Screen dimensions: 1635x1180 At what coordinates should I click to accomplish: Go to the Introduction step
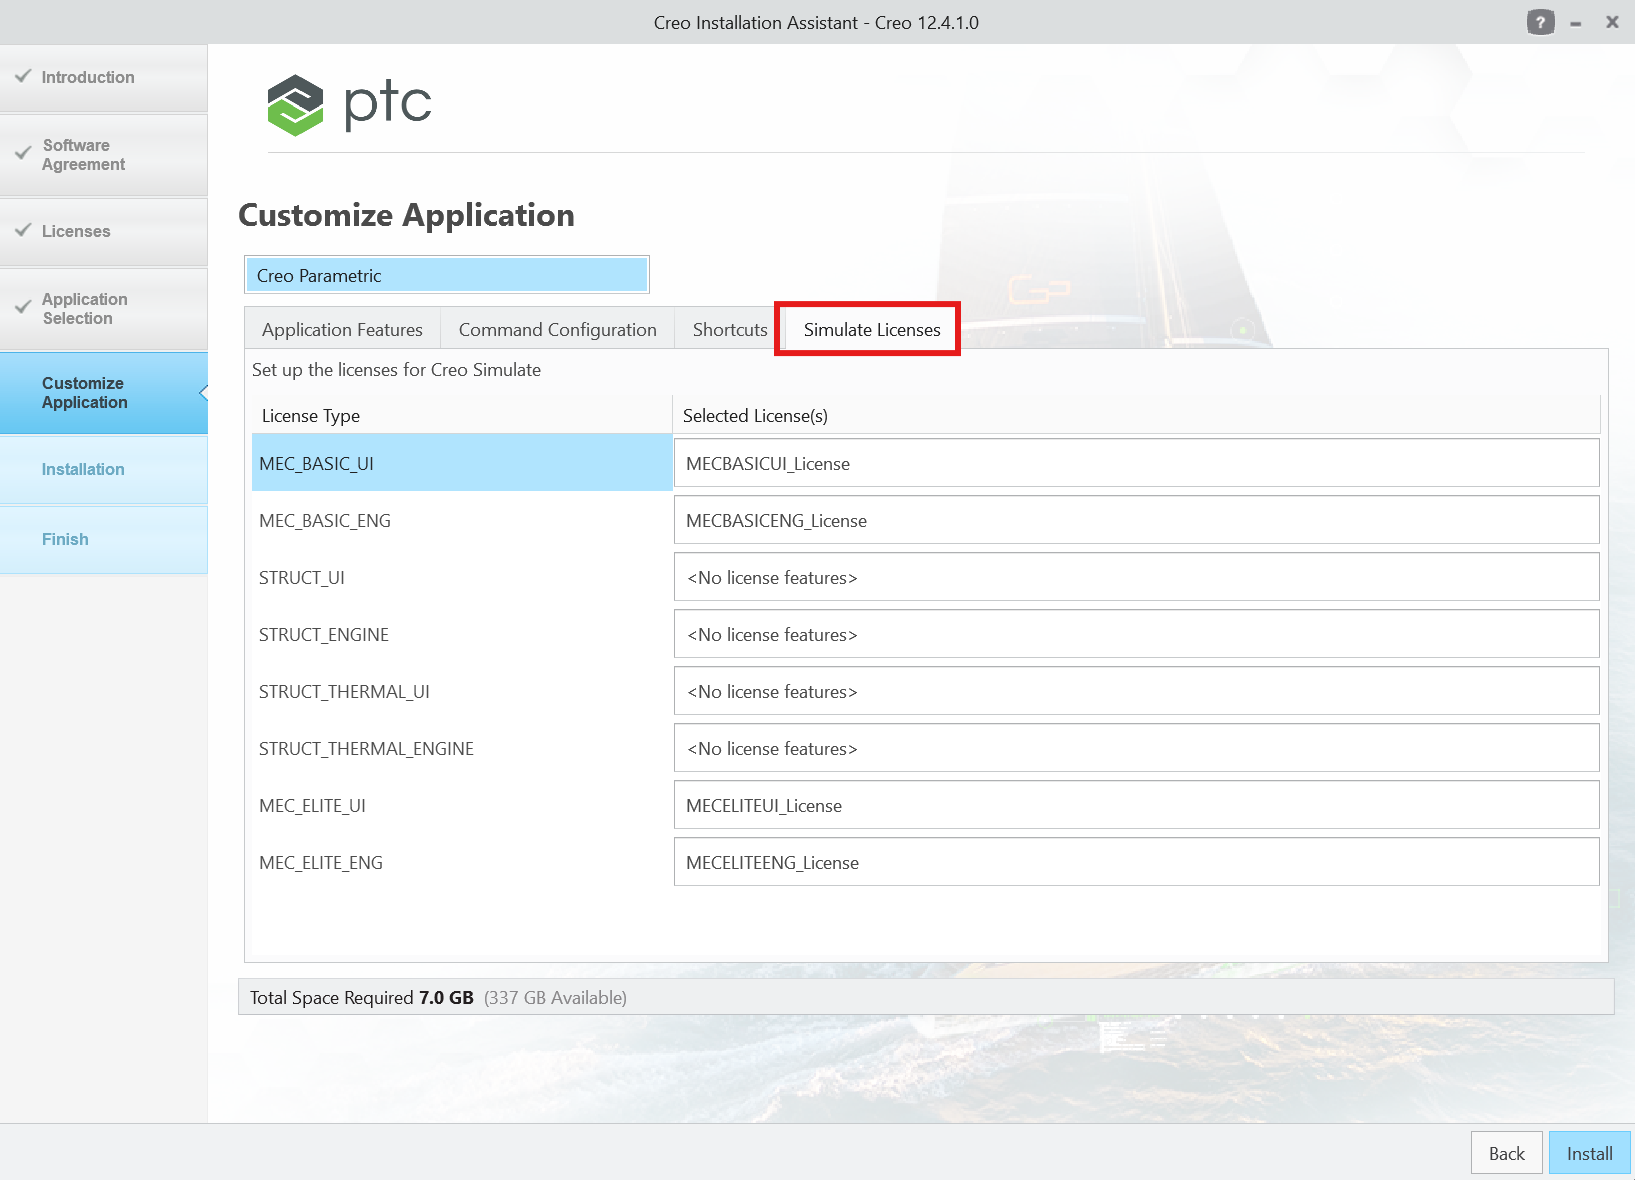104,77
